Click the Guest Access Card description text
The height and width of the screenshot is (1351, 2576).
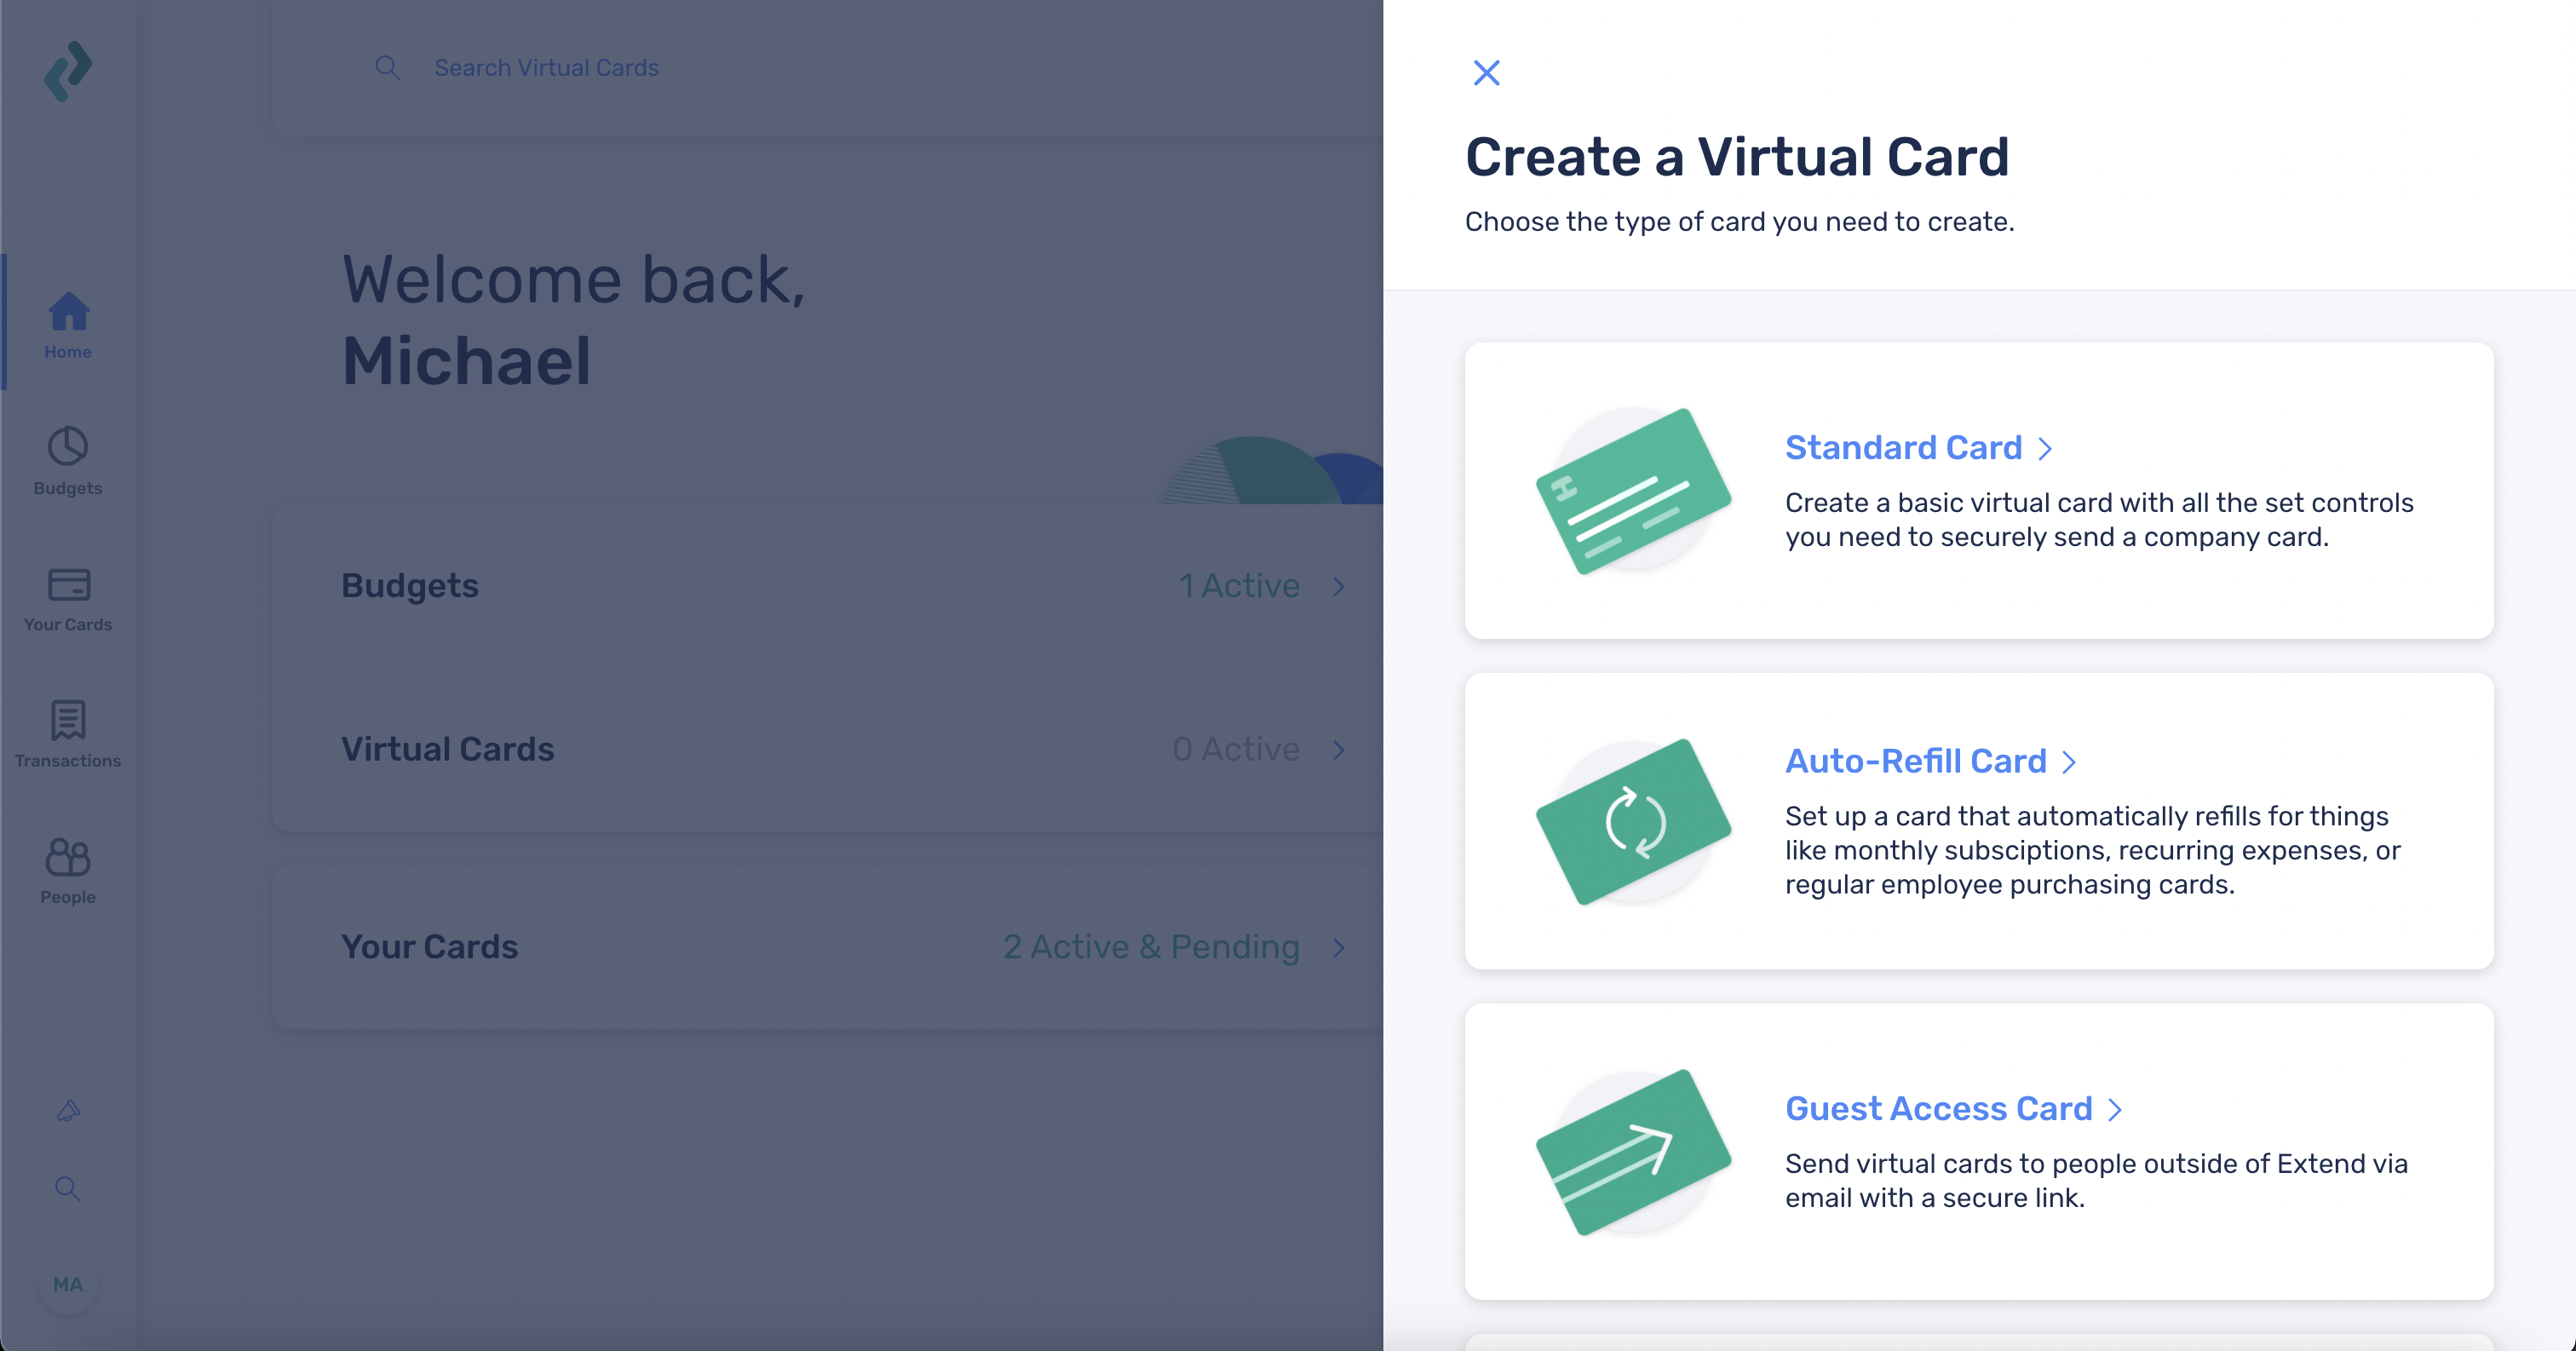pos(2096,1181)
